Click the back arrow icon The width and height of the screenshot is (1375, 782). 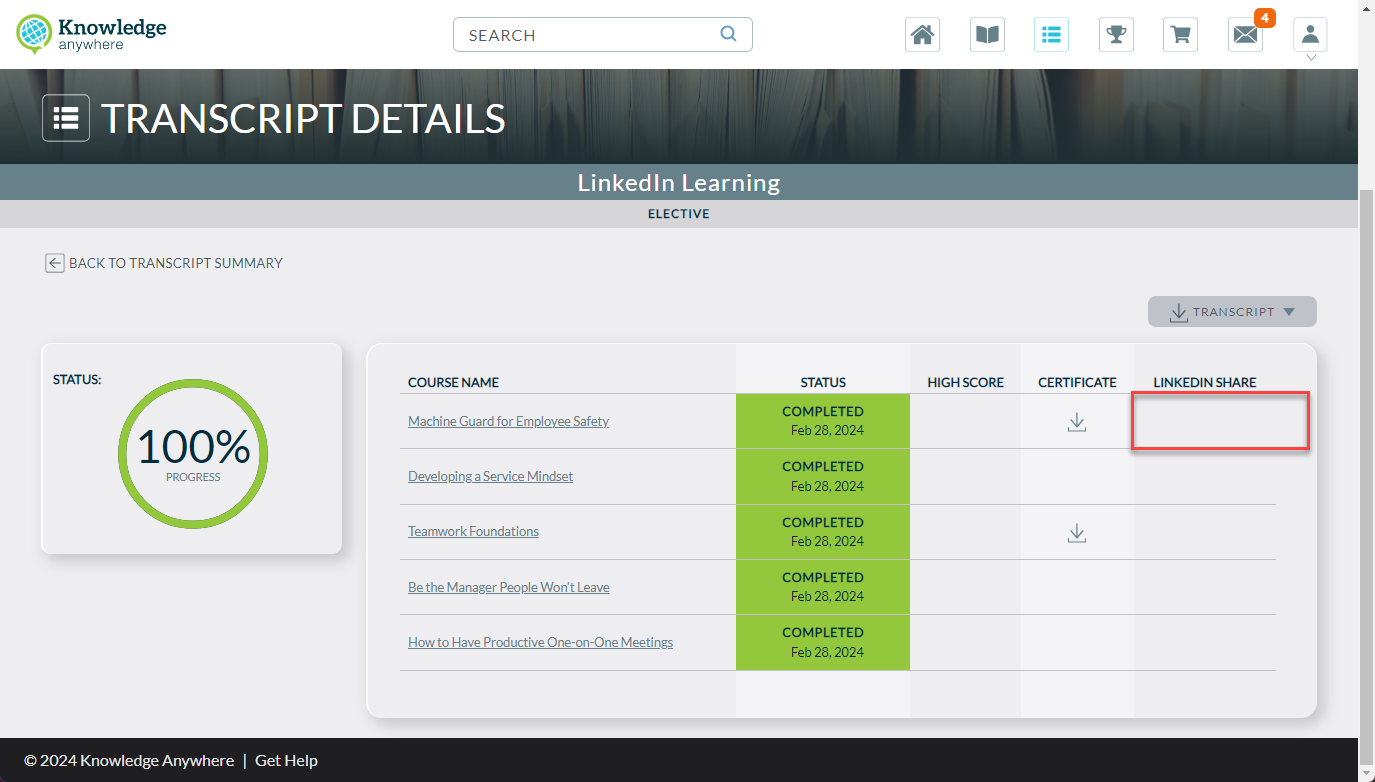55,263
